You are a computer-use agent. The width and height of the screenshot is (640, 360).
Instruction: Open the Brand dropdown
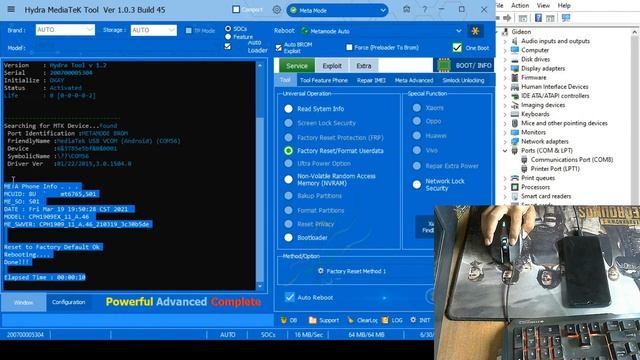pyautogui.click(x=65, y=30)
